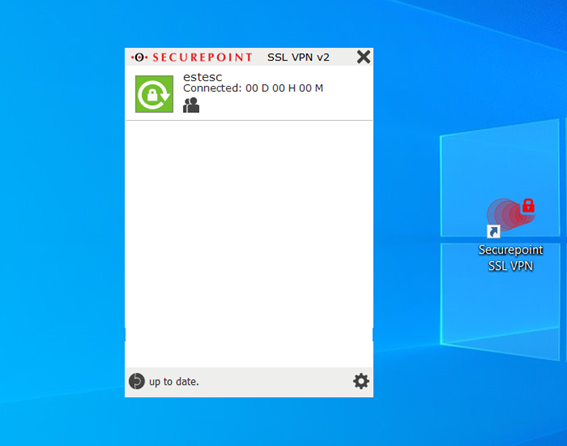Image resolution: width=567 pixels, height=446 pixels.
Task: Click the Securepoint eye emblem in the title bar
Action: coord(139,57)
